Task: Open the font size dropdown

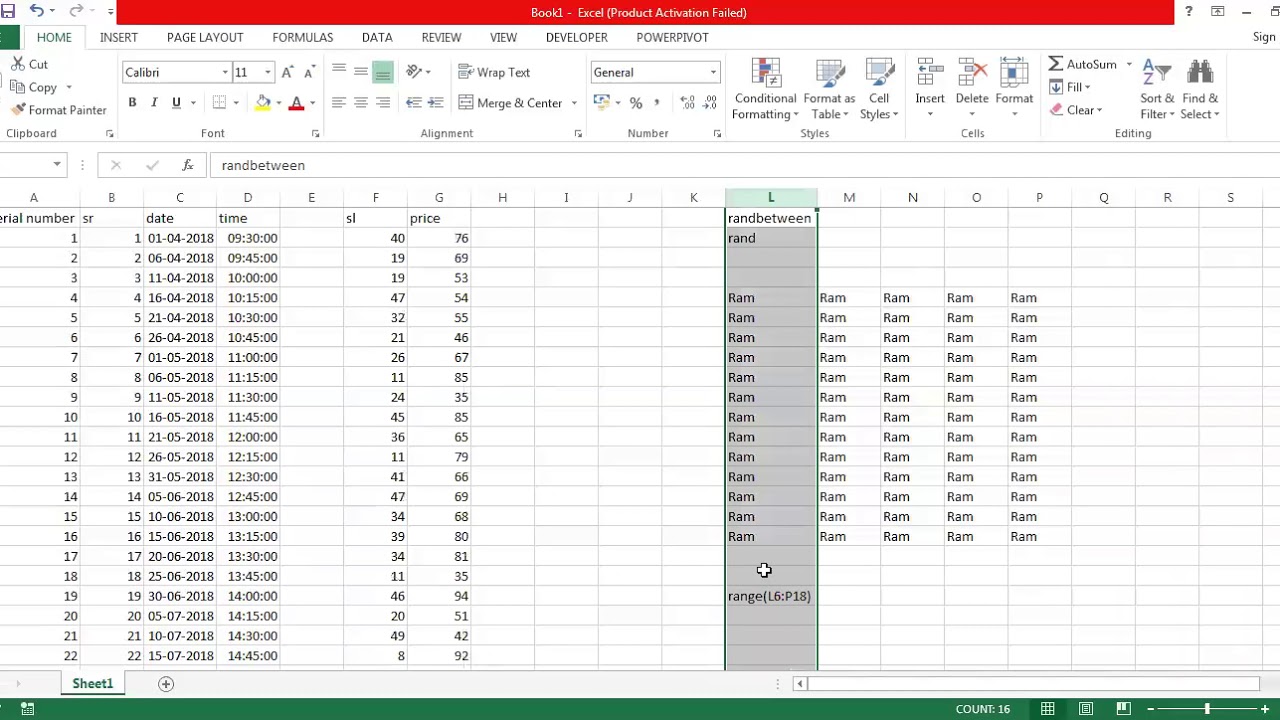Action: pyautogui.click(x=267, y=72)
